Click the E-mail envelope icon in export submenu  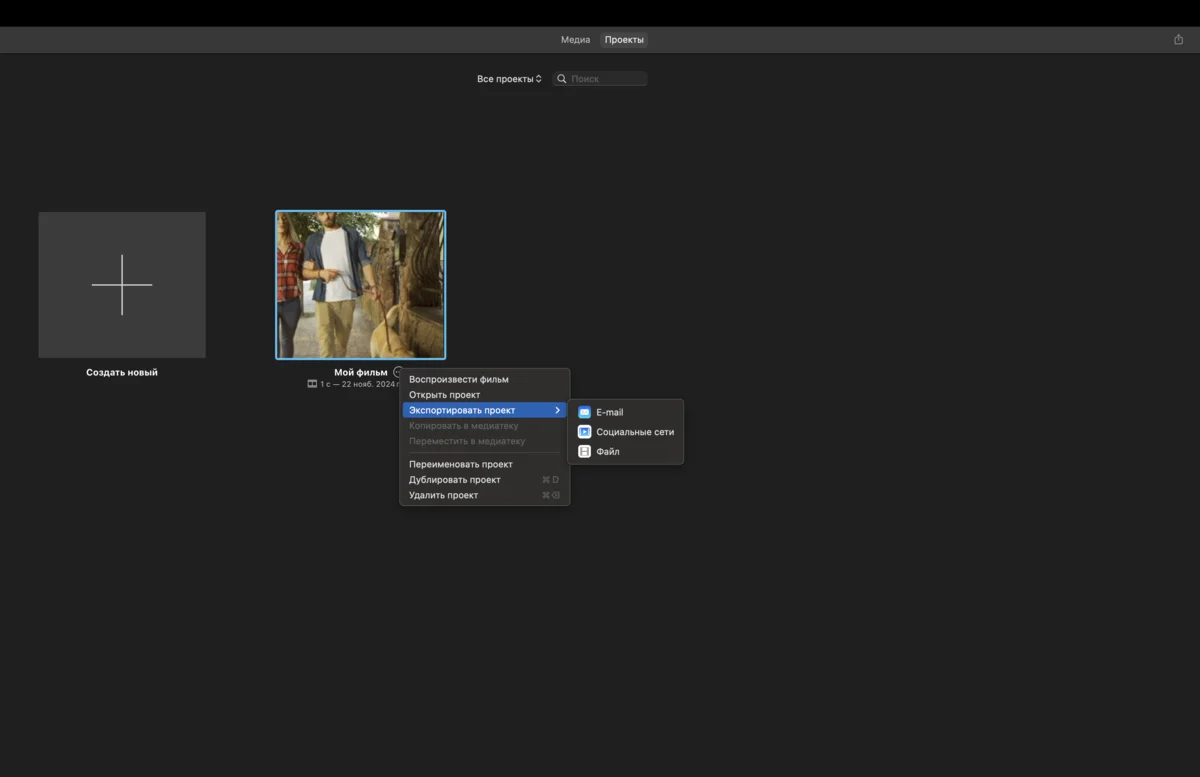coord(585,412)
